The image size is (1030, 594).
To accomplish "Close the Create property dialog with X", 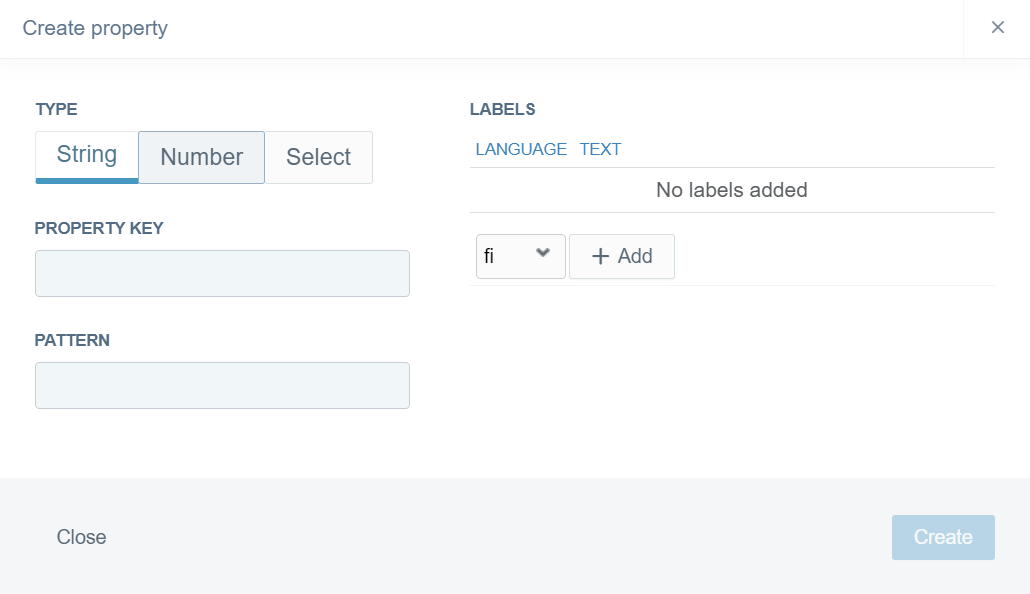I will (997, 28).
